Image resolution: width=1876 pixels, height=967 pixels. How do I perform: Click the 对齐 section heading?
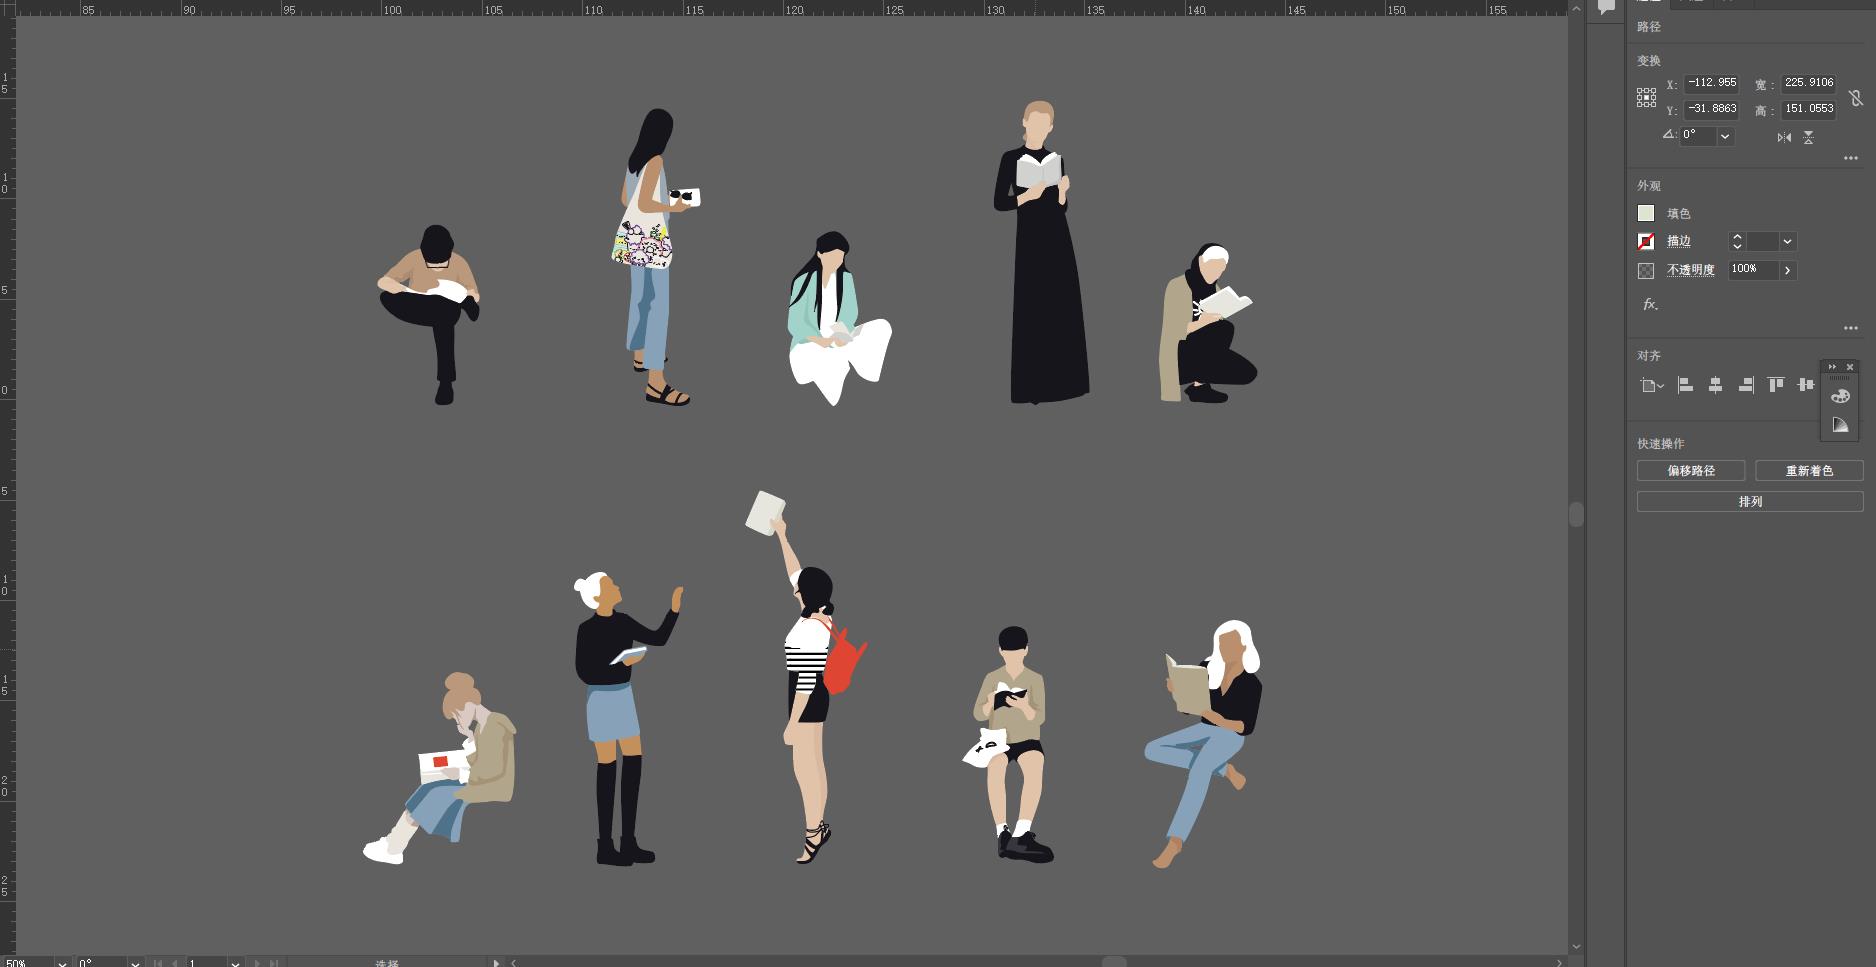[x=1649, y=356]
